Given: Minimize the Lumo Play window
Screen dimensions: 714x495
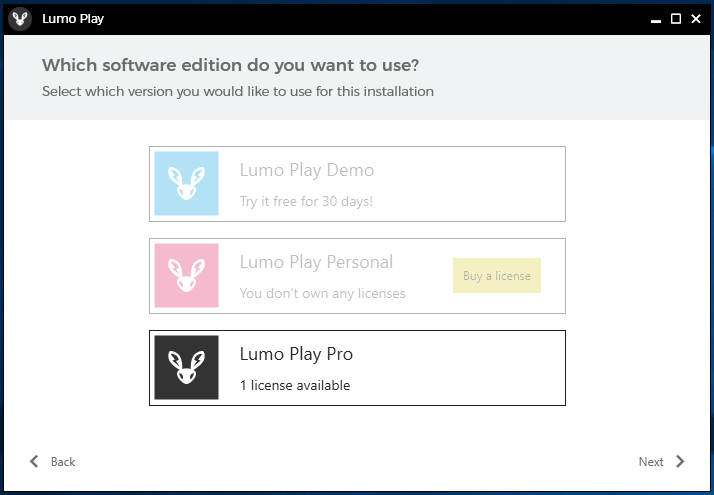Looking at the screenshot, I should [656, 19].
